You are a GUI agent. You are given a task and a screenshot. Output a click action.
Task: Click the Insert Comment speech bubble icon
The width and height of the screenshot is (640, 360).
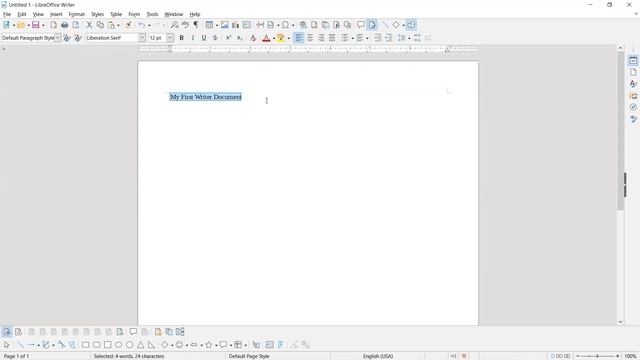361,25
